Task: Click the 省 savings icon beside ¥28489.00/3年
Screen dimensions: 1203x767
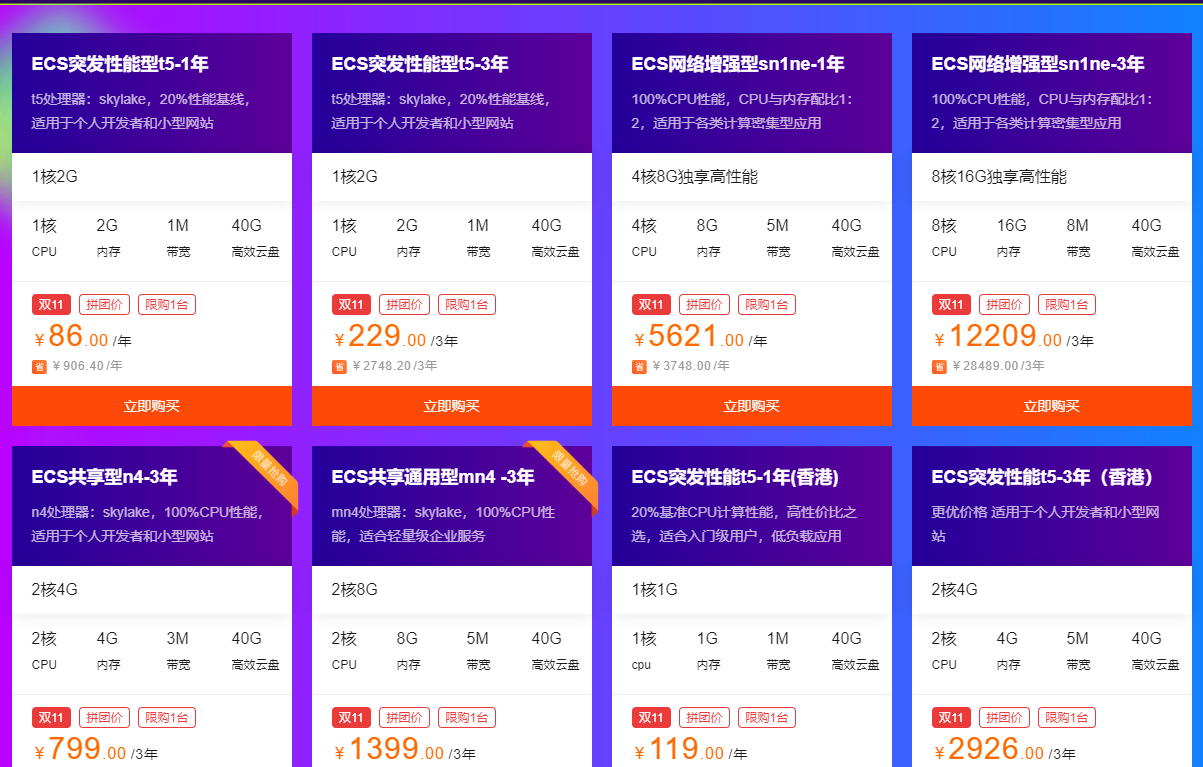Action: [x=939, y=366]
